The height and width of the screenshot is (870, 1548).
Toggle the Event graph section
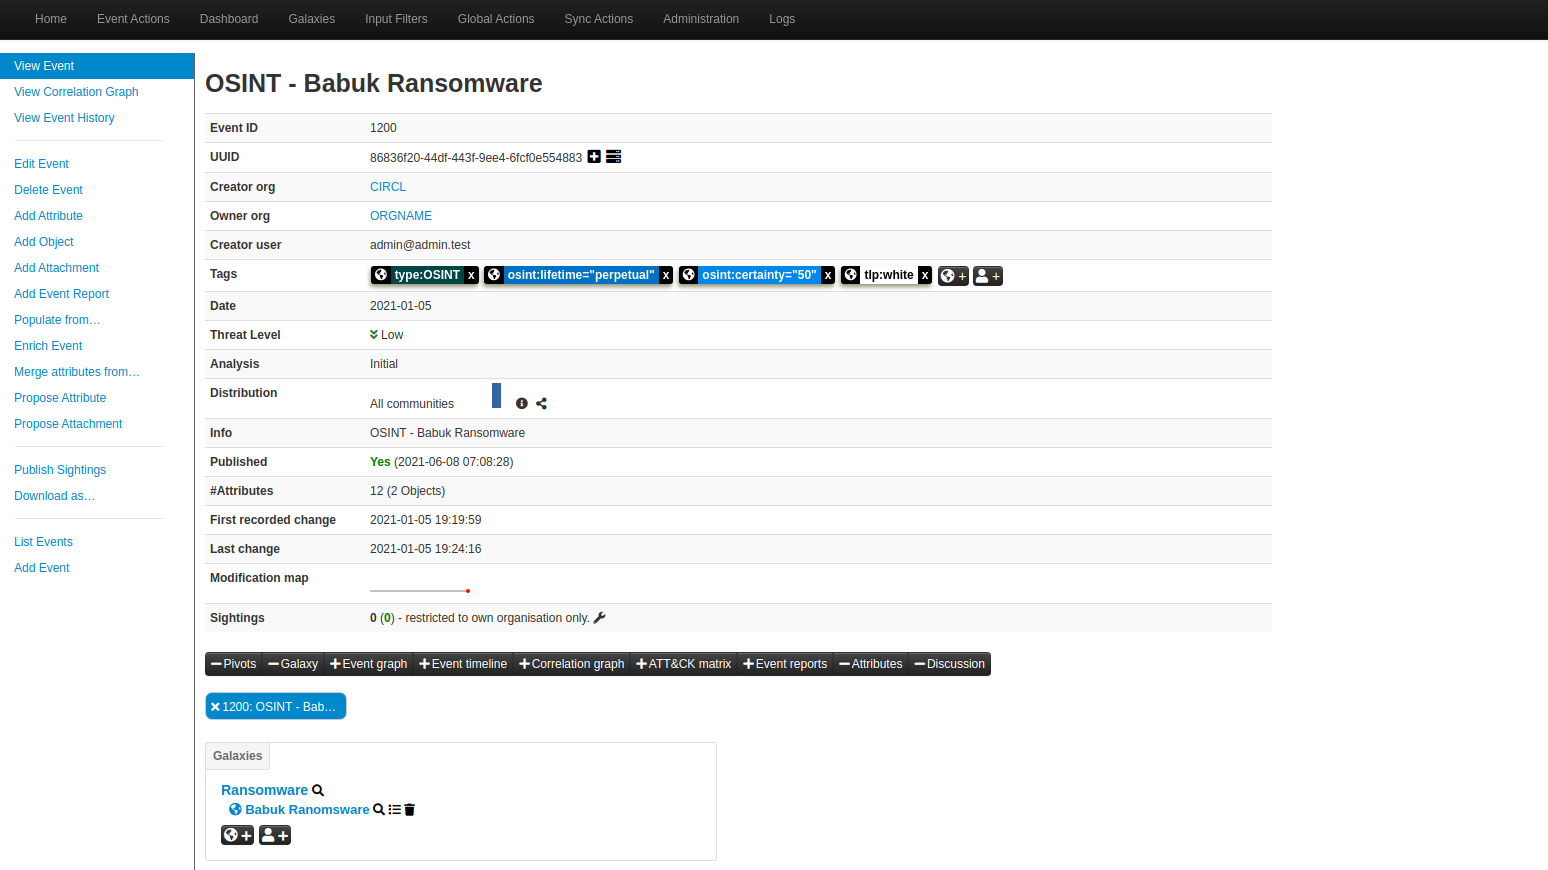click(369, 664)
